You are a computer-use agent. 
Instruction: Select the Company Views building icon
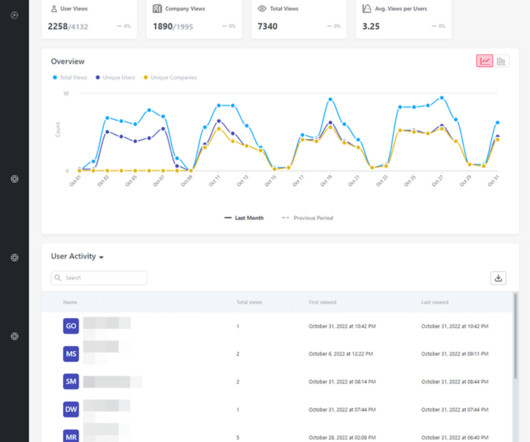coord(157,8)
